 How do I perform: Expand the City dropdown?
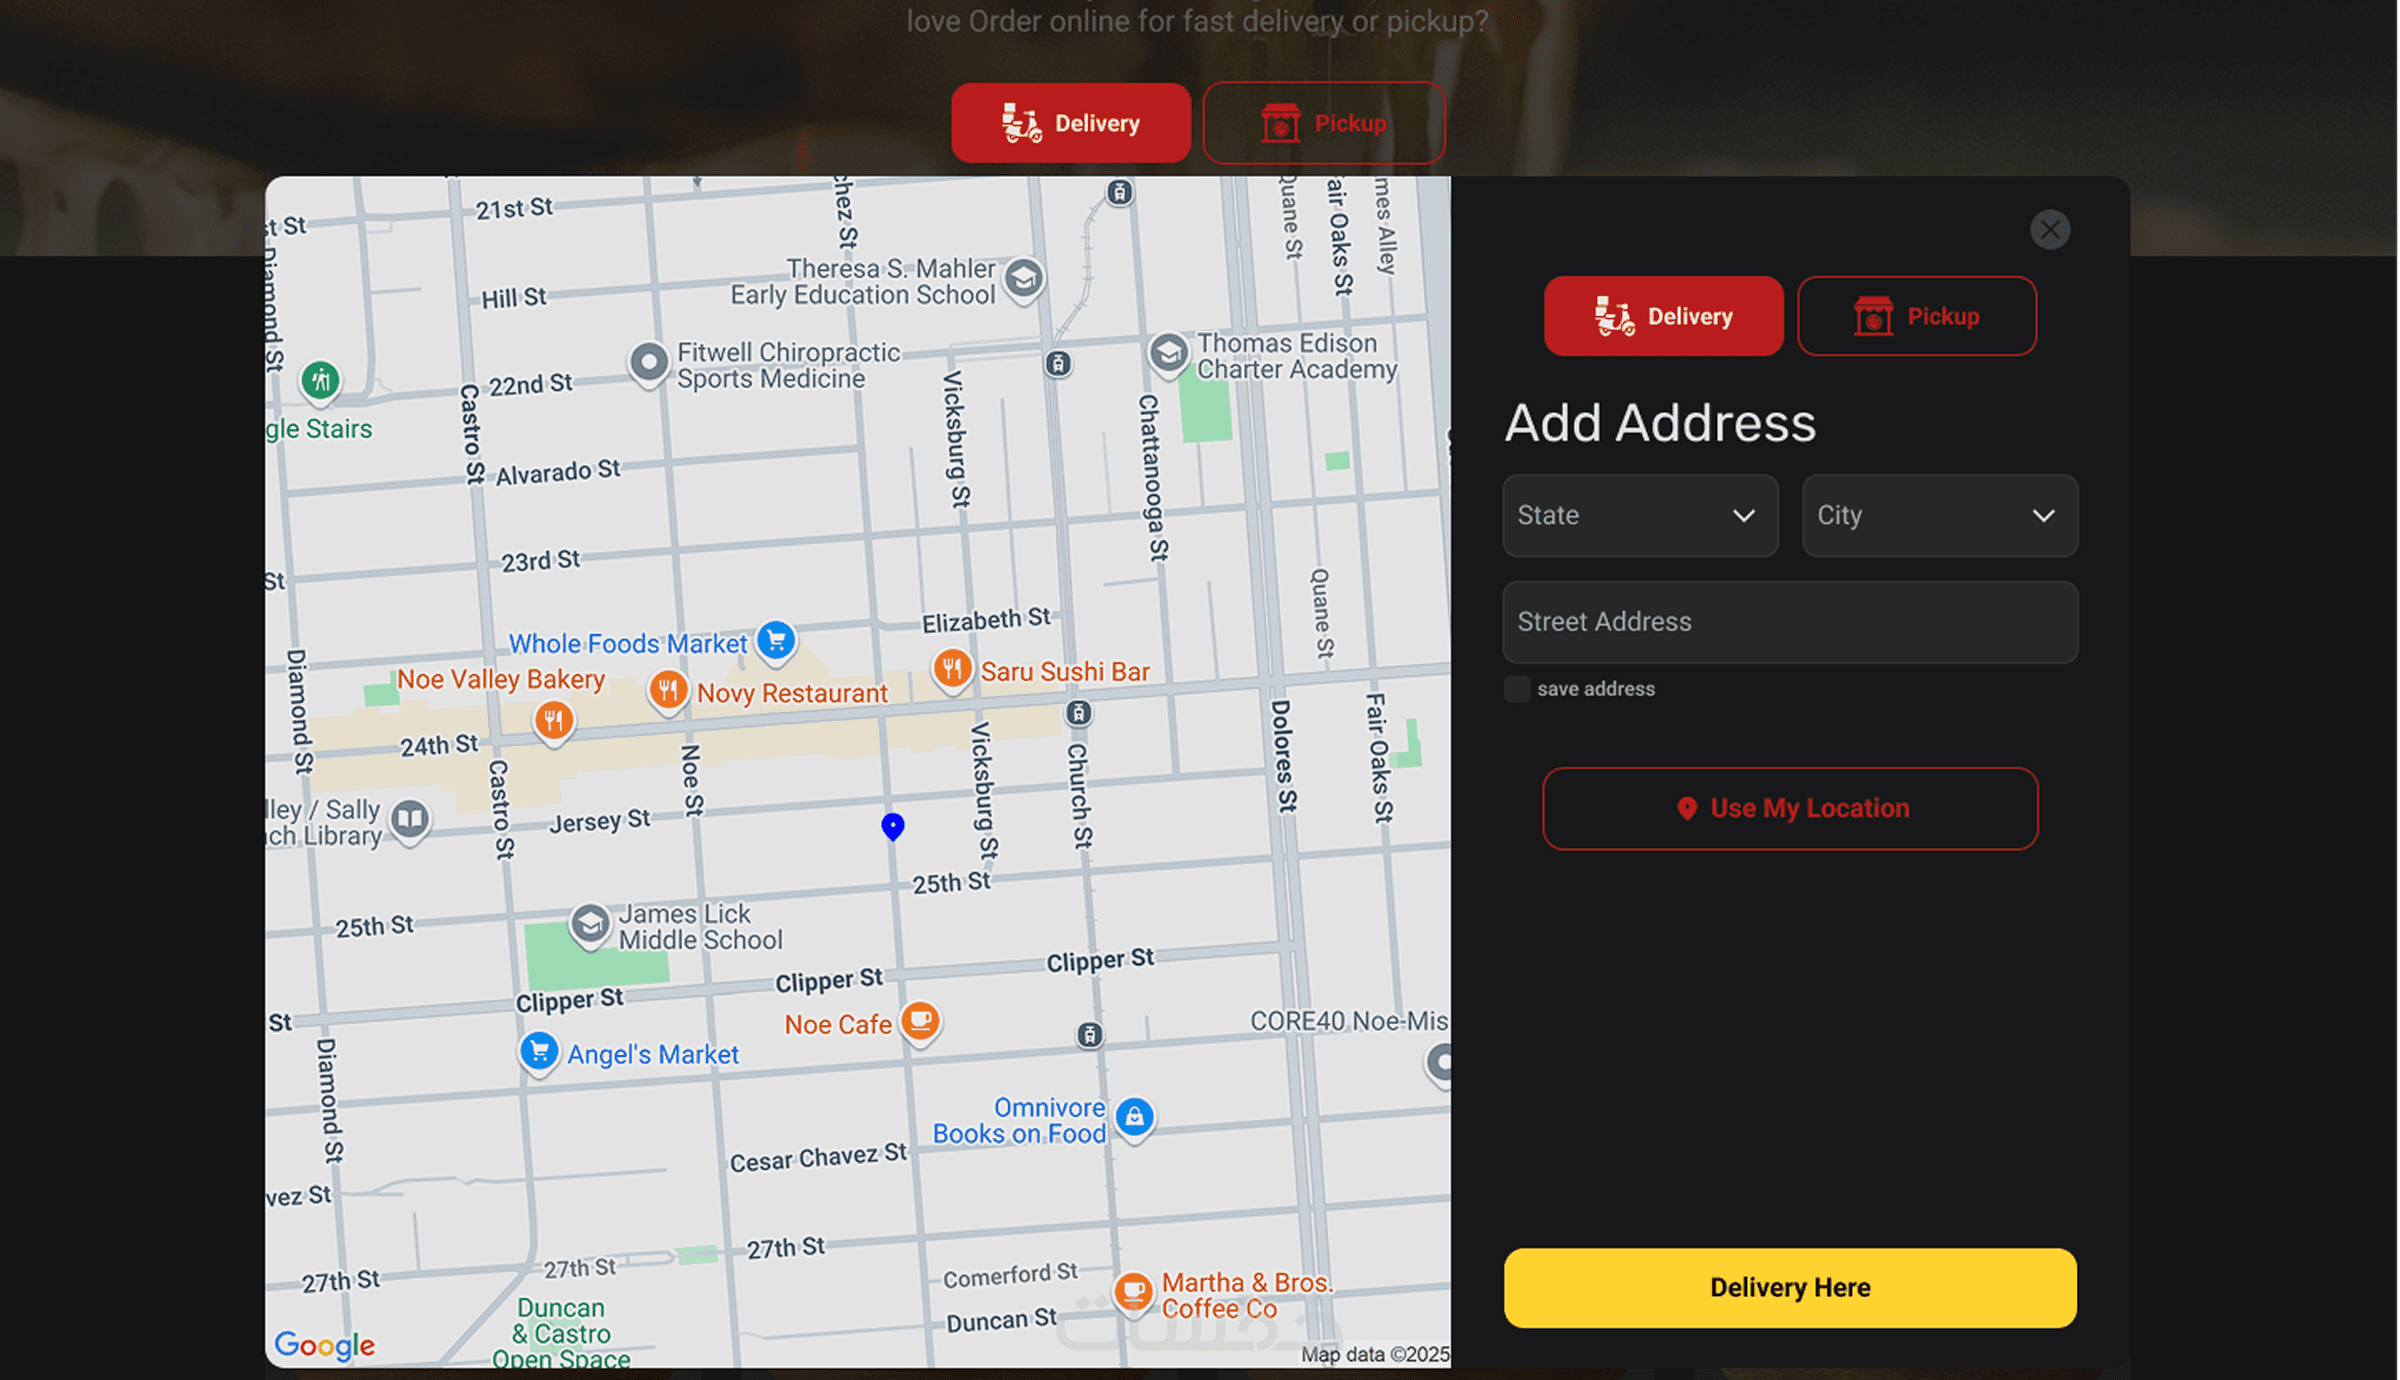click(x=1939, y=516)
